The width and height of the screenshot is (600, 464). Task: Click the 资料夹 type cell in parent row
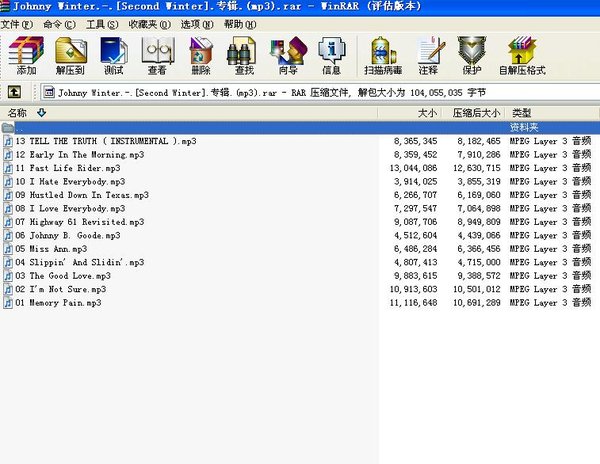[x=524, y=127]
